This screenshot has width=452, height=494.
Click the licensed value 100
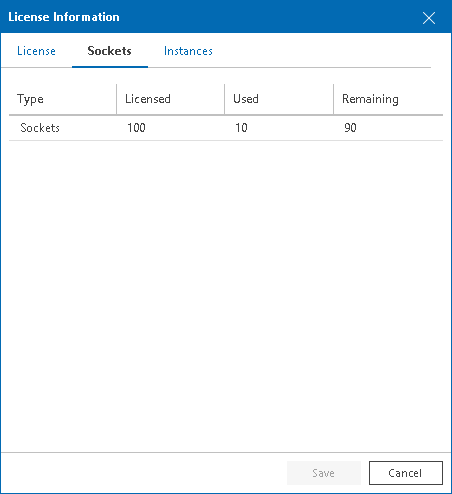(x=136, y=128)
